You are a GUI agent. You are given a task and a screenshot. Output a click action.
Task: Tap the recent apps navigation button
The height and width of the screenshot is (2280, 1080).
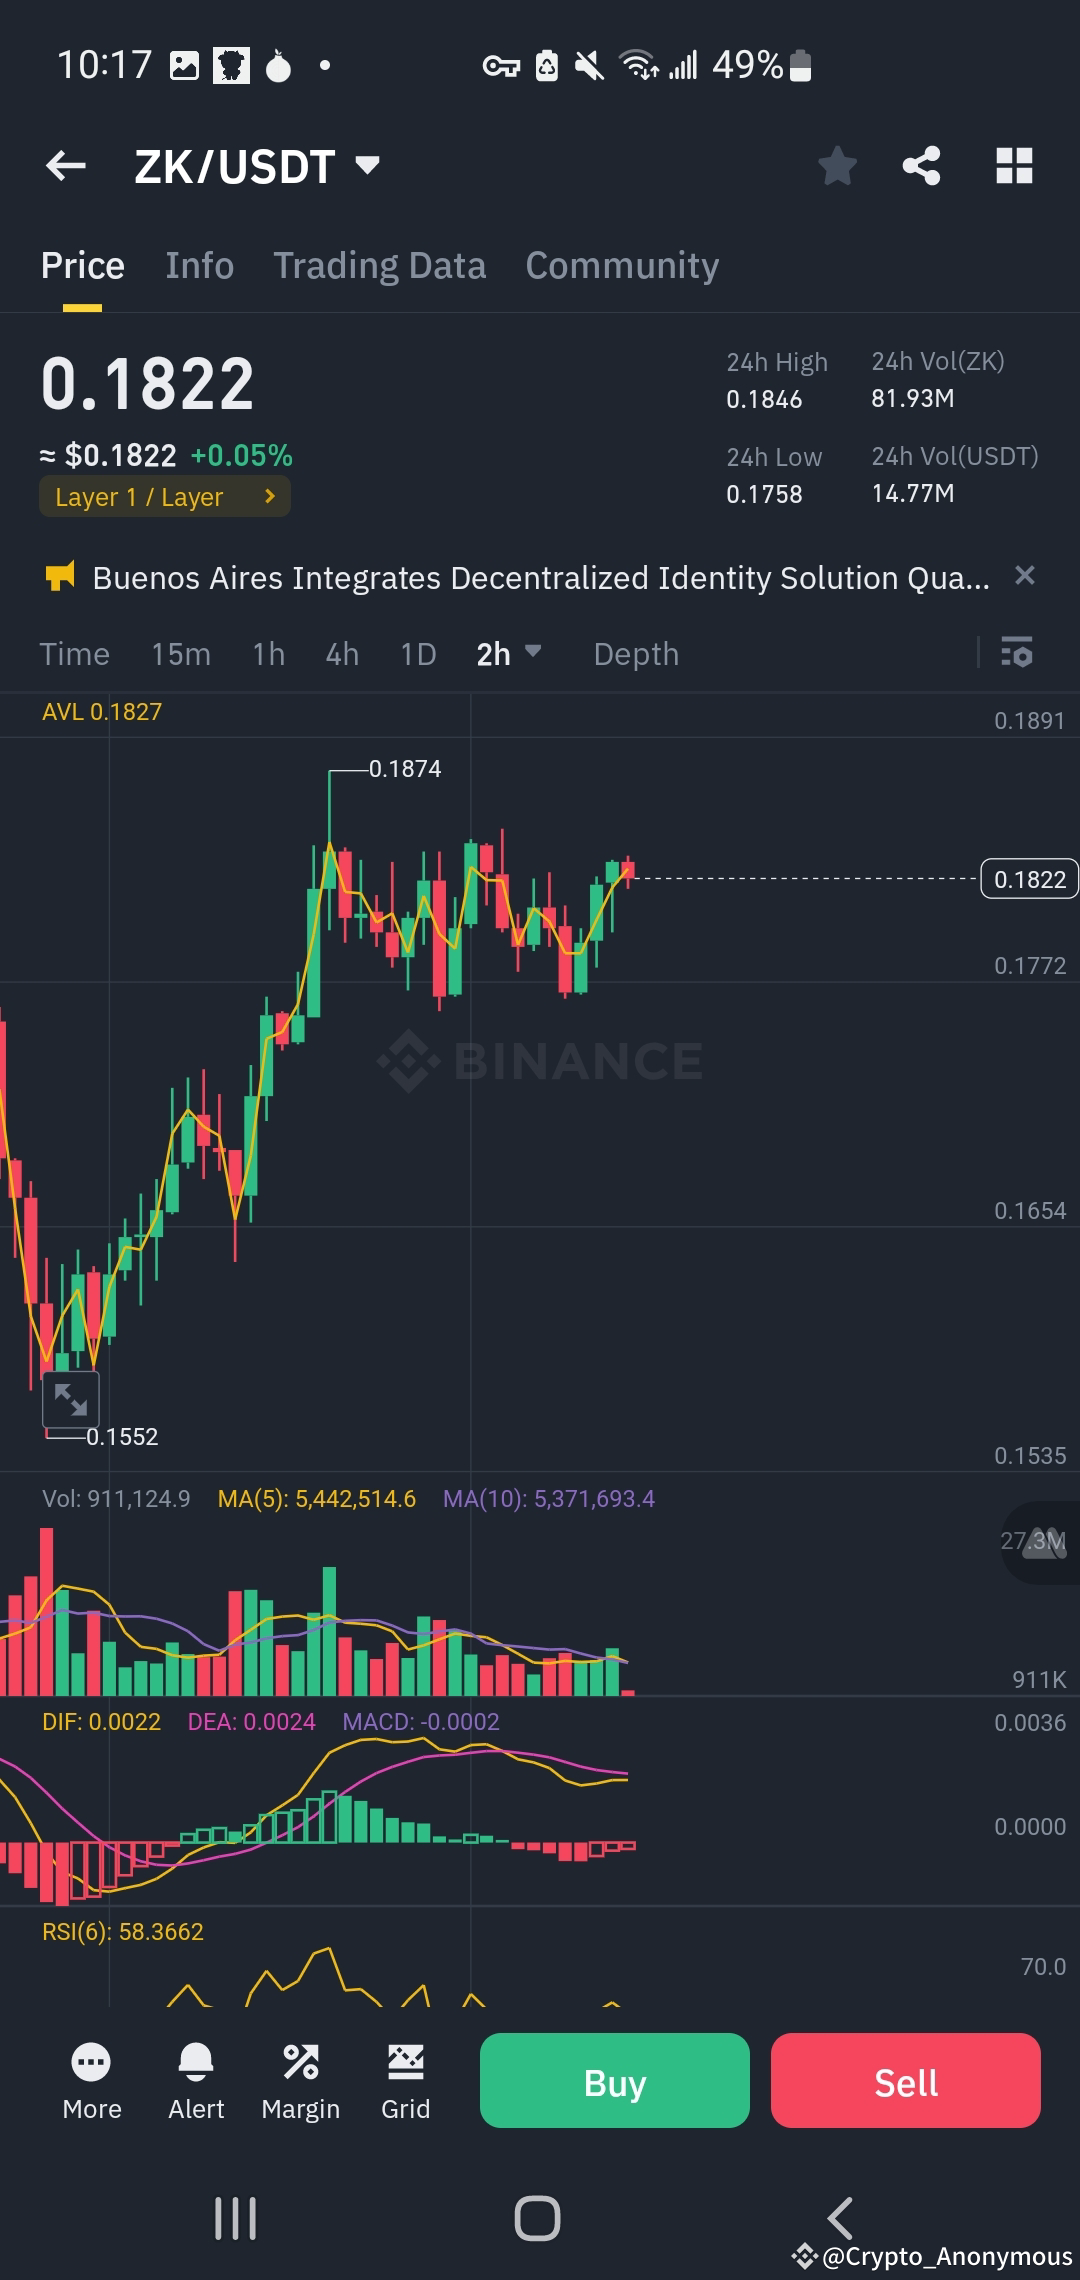coord(233,2219)
